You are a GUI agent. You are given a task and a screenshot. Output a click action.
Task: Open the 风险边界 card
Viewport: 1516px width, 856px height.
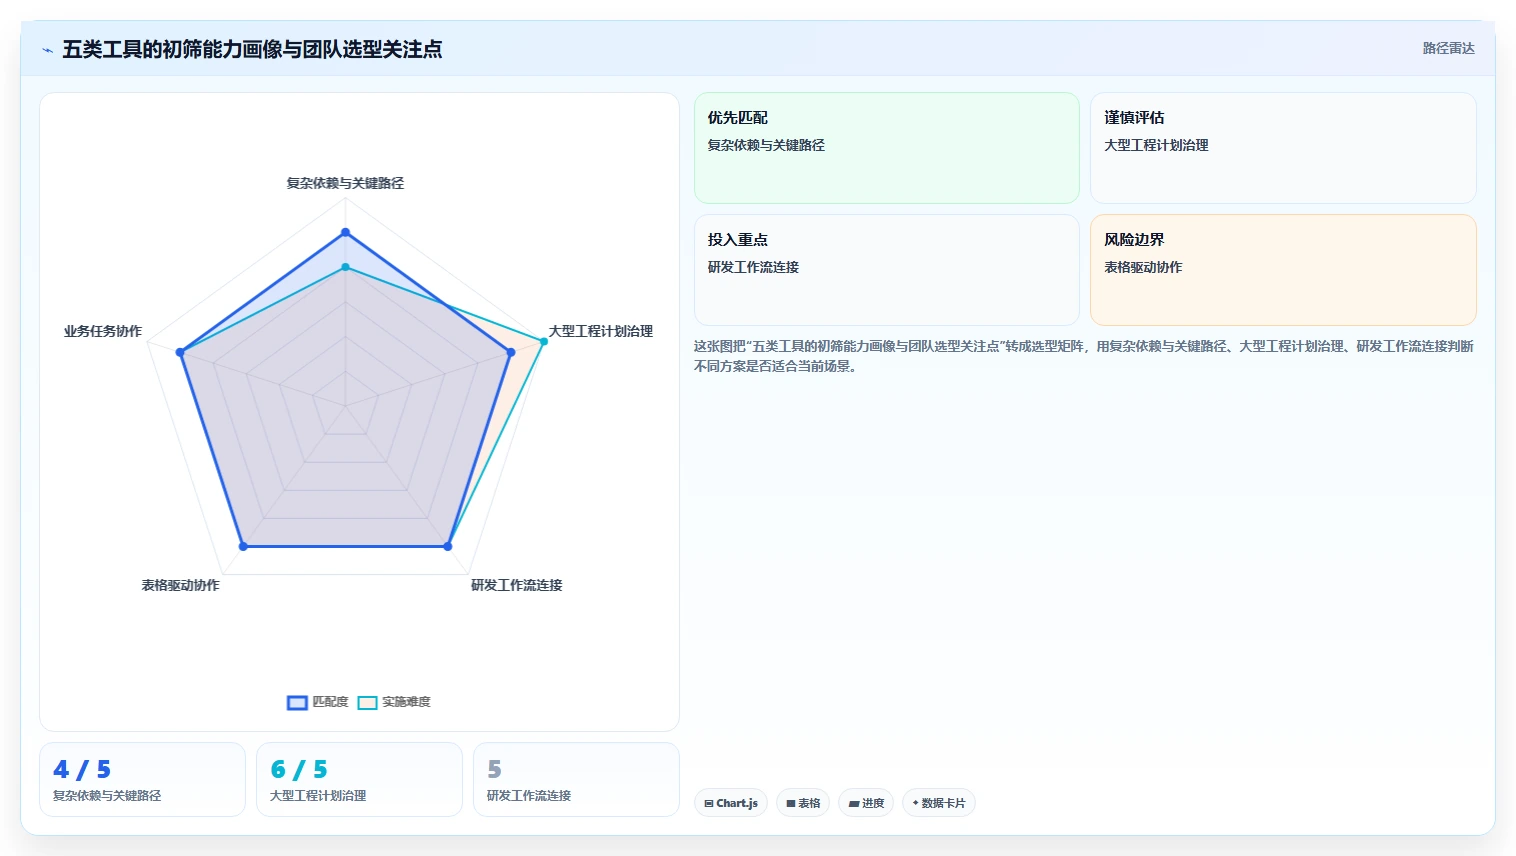(x=1283, y=270)
